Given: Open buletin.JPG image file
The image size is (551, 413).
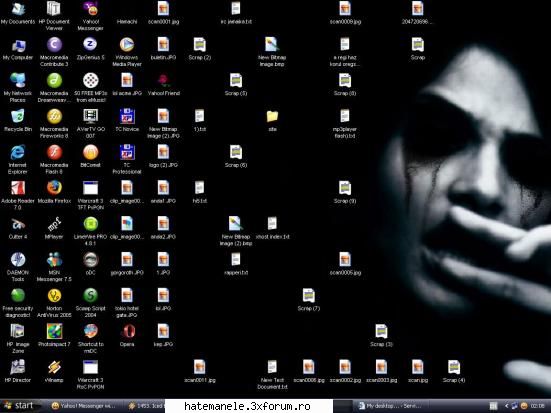Looking at the screenshot, I should 163,49.
